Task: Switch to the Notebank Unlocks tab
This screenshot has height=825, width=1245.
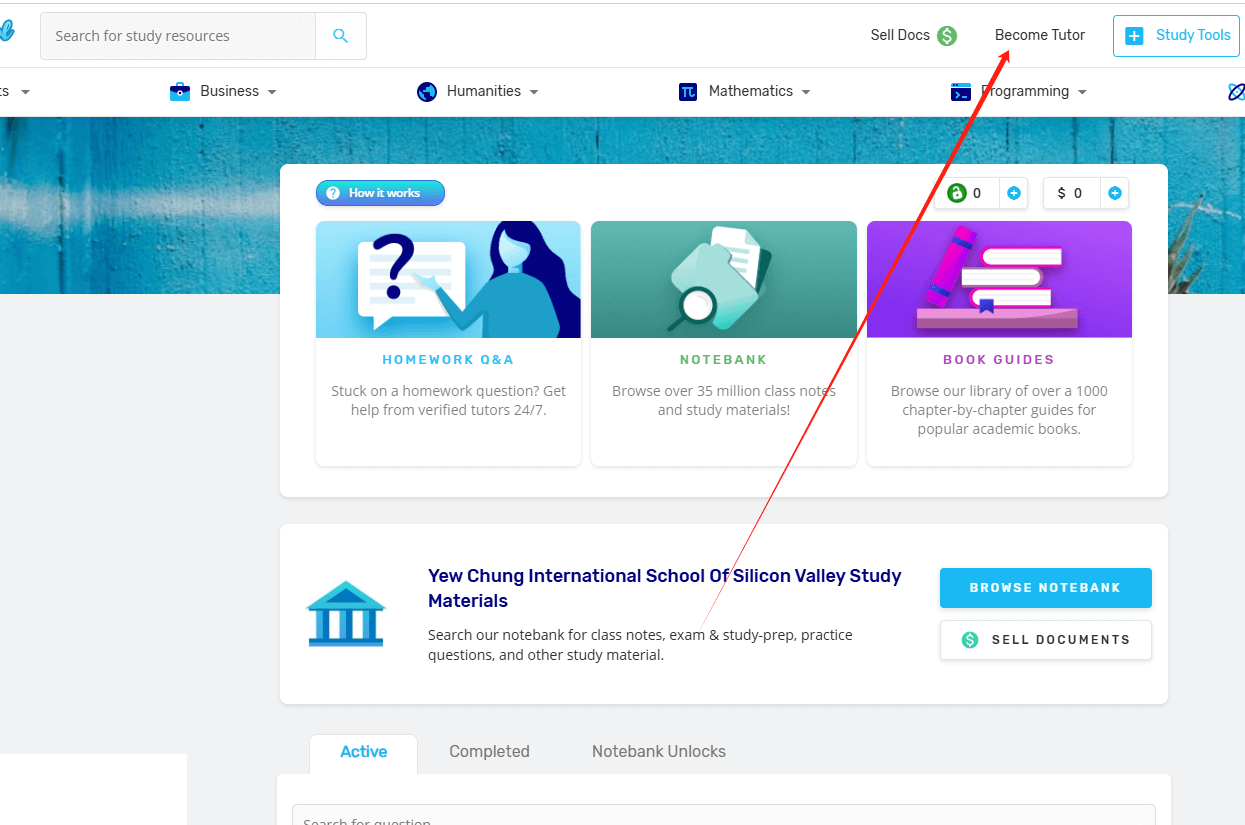Action: tap(659, 752)
